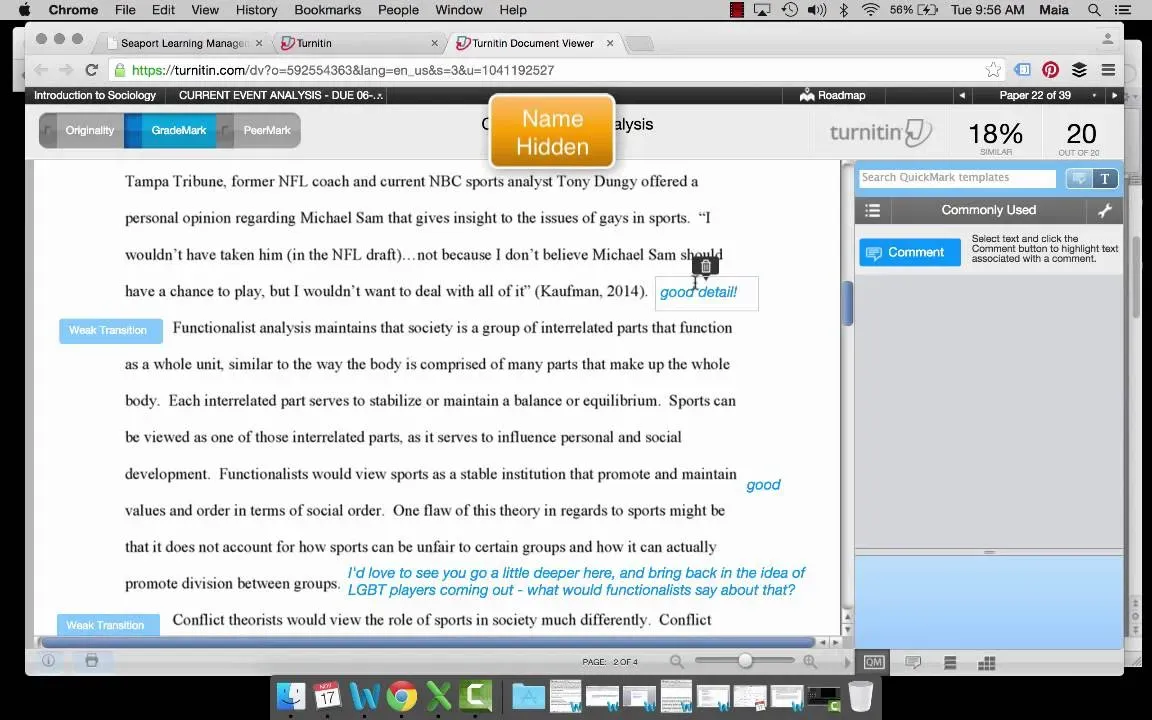This screenshot has width=1152, height=720.
Task: Select the 'I'd love to see you go deeper' comment
Action: click(576, 581)
